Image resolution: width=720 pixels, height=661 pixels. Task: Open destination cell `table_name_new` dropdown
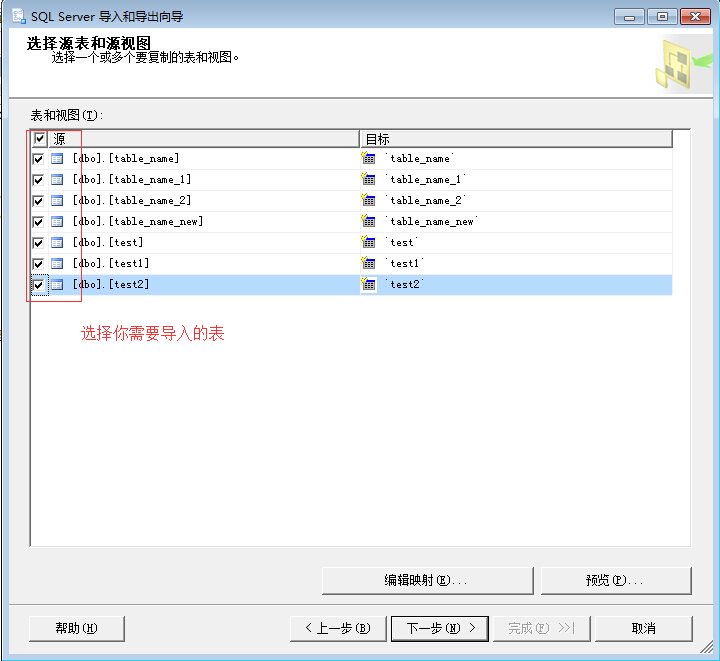click(516, 222)
